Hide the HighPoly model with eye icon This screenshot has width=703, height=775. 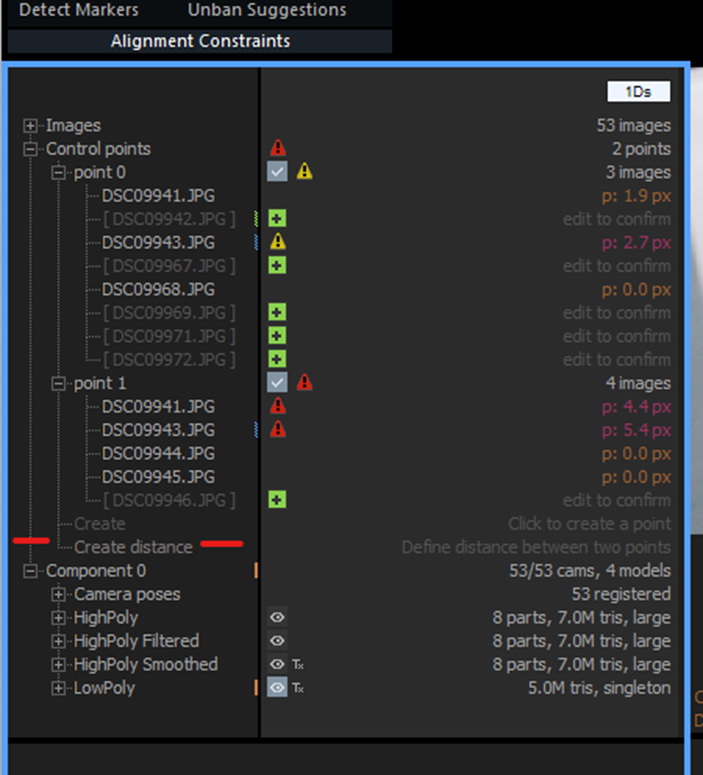click(277, 618)
